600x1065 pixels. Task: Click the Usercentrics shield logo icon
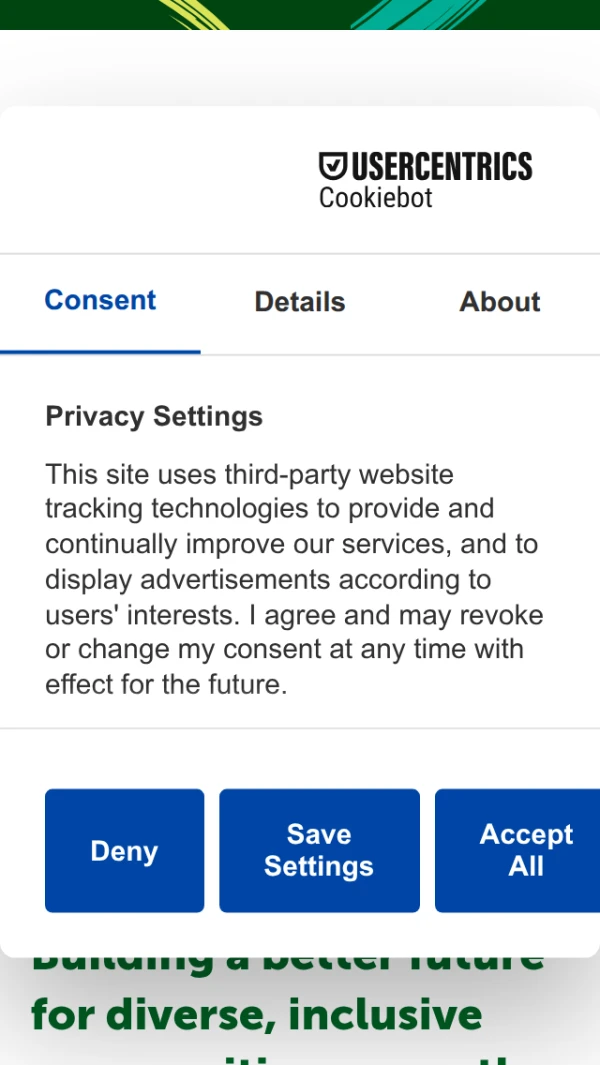pyautogui.click(x=332, y=165)
